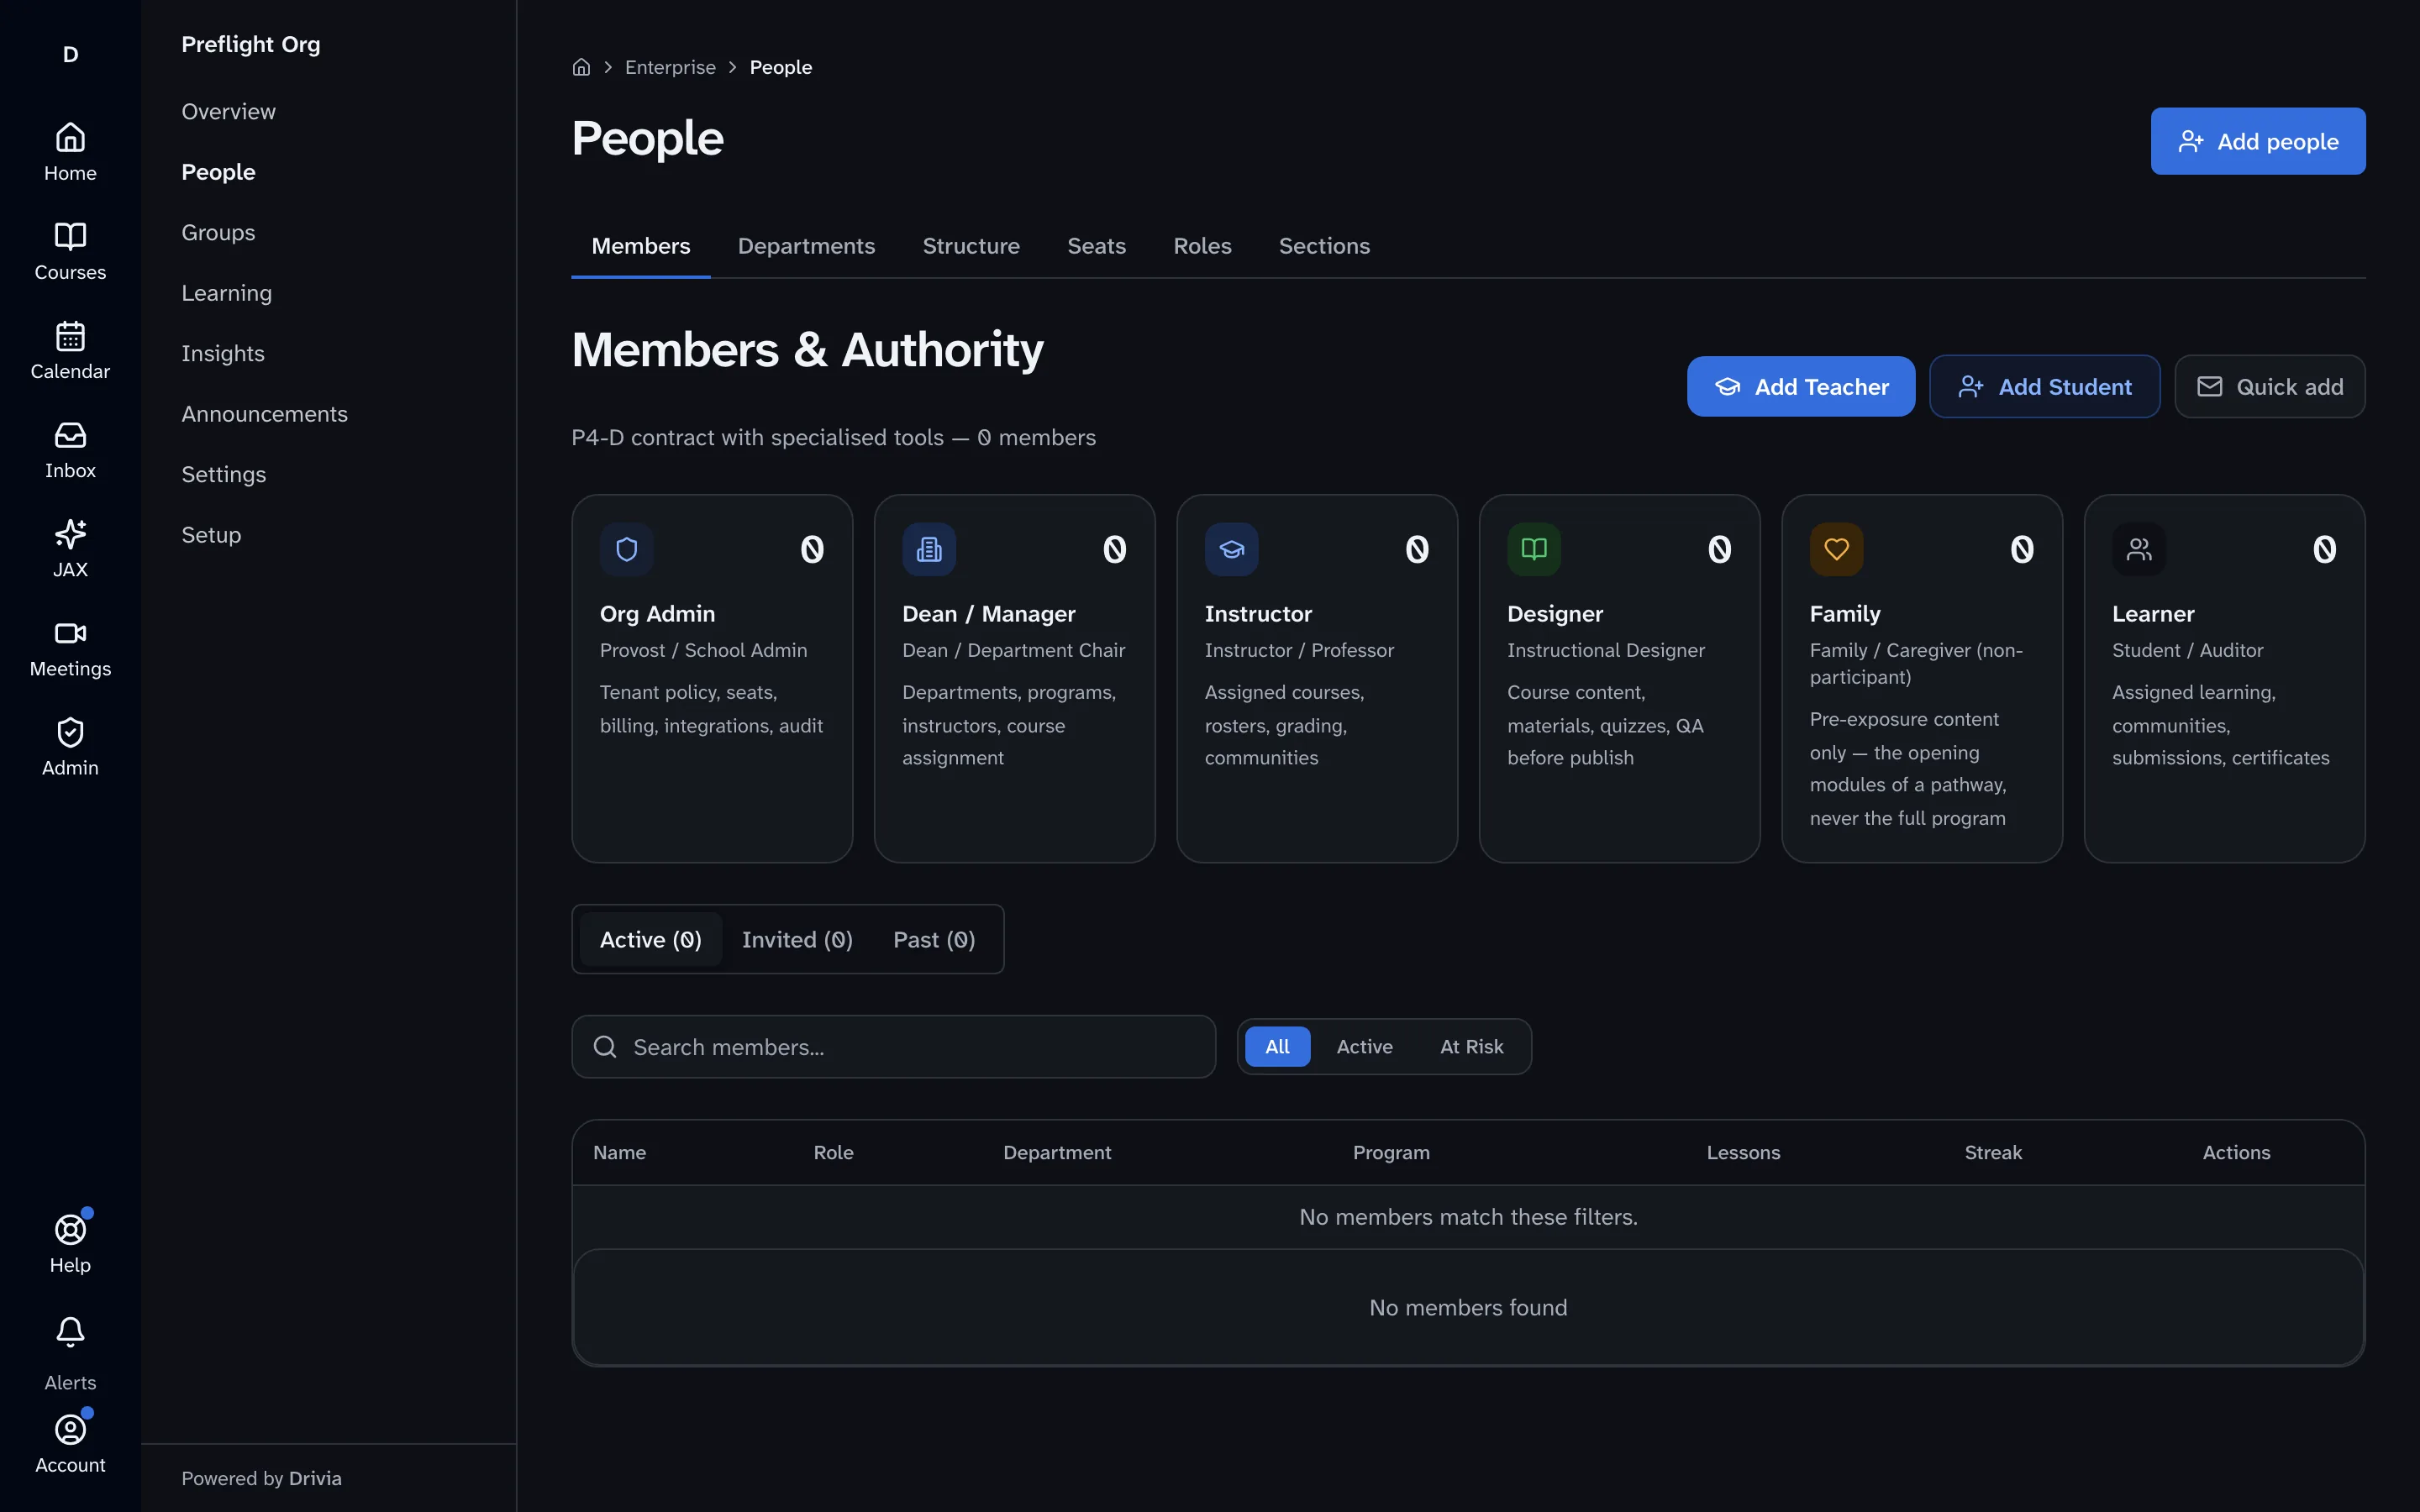This screenshot has height=1512, width=2420.
Task: Open the Roles tab
Action: pyautogui.click(x=1202, y=246)
